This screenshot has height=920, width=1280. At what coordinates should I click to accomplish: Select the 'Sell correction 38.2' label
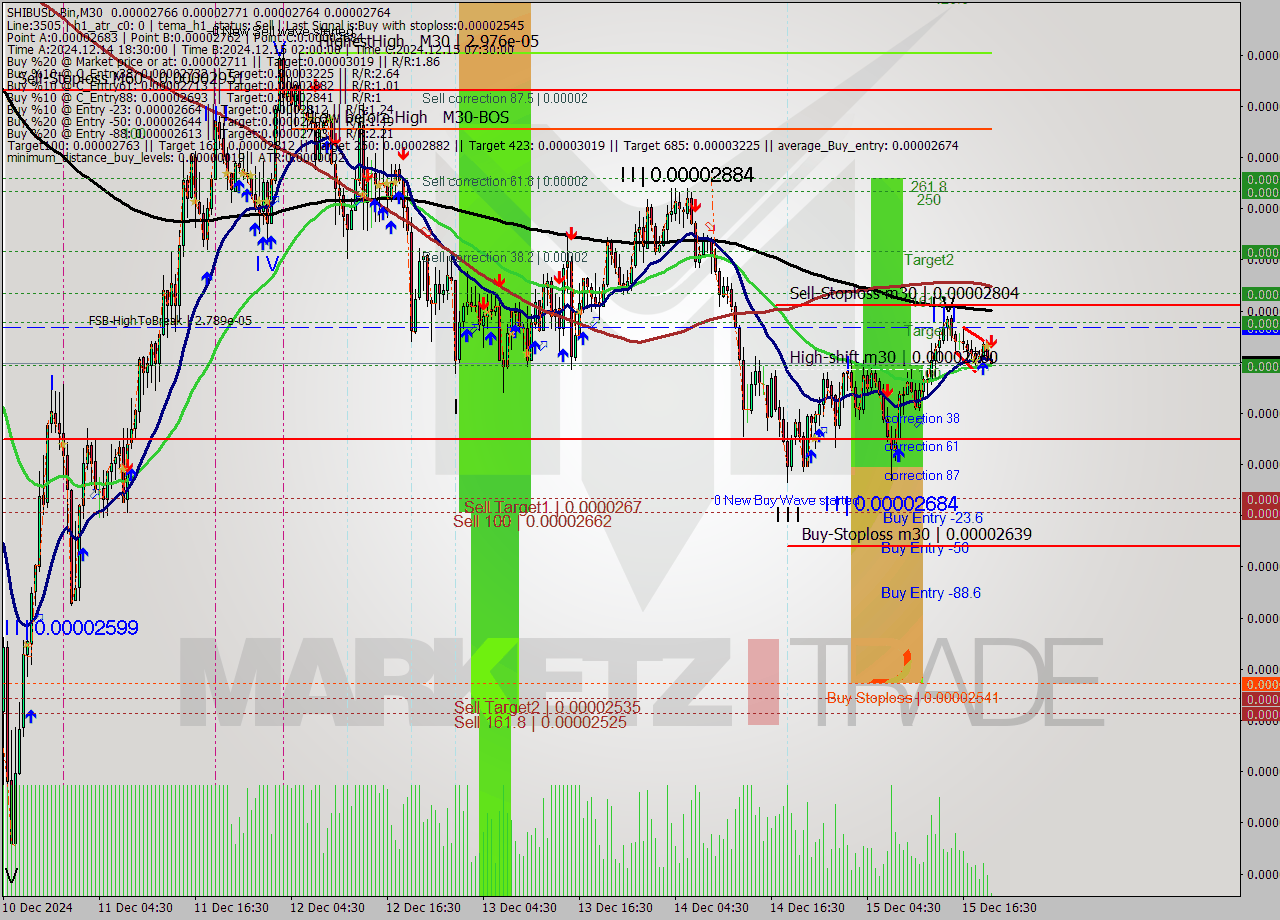(x=505, y=257)
